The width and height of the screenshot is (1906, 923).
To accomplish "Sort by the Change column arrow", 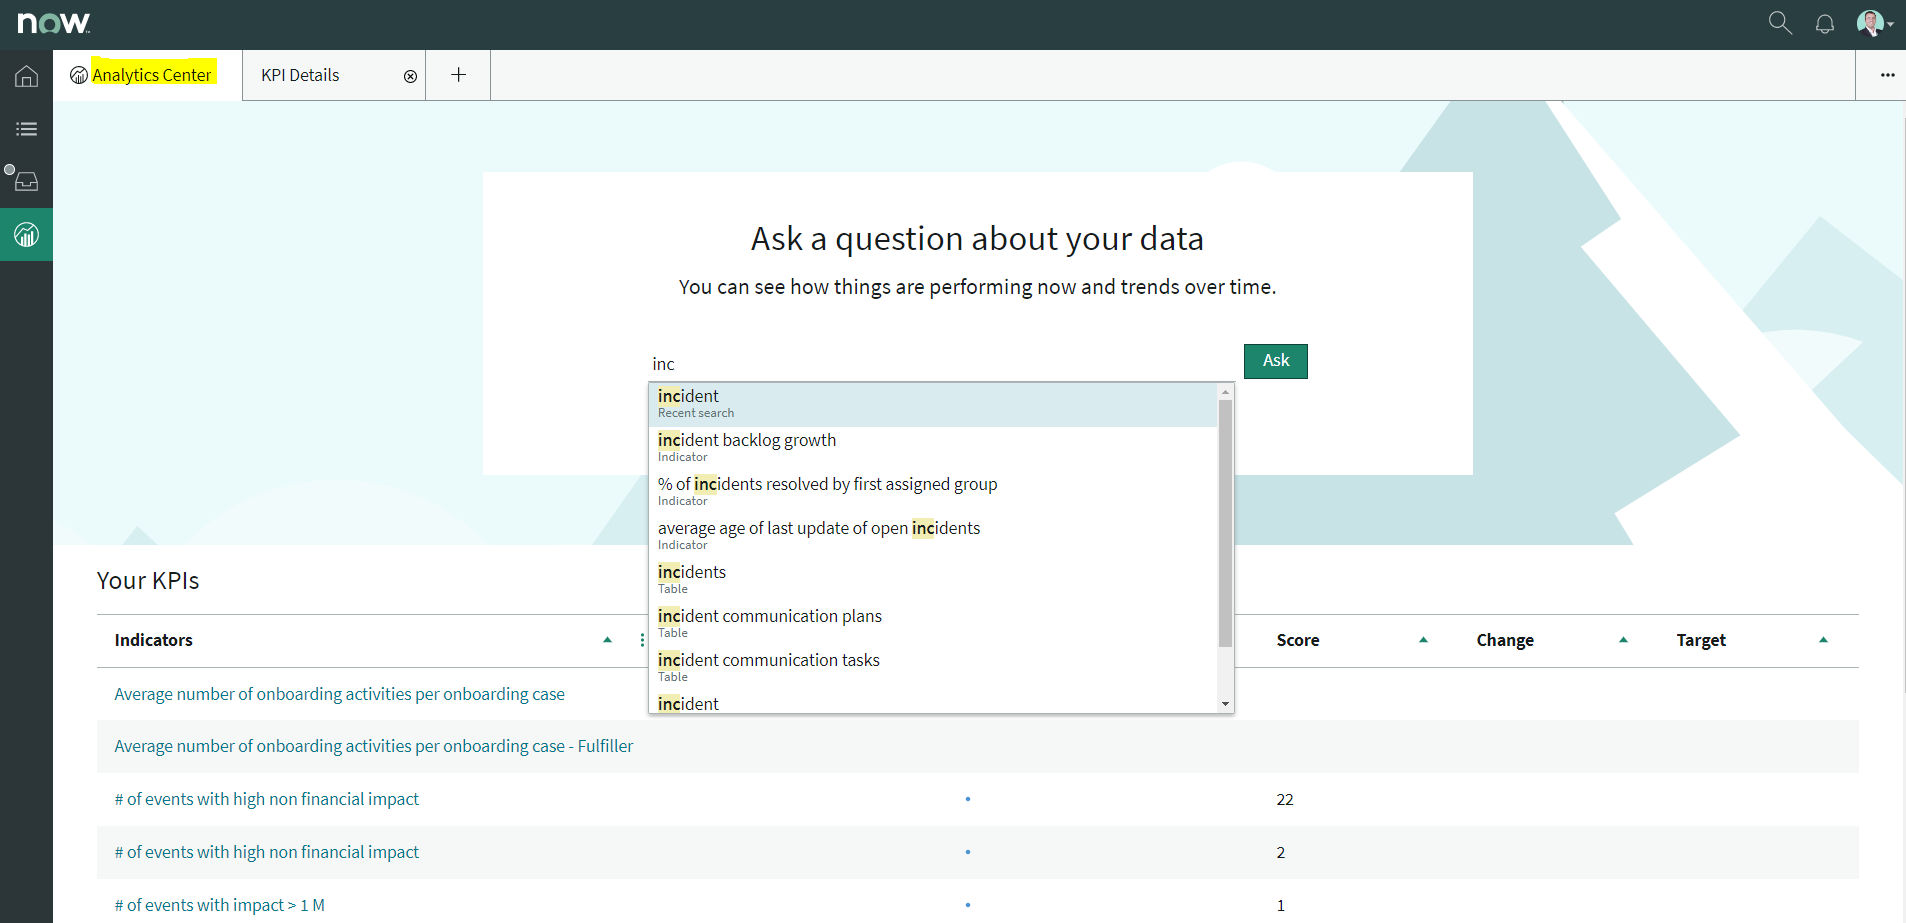I will pyautogui.click(x=1623, y=640).
